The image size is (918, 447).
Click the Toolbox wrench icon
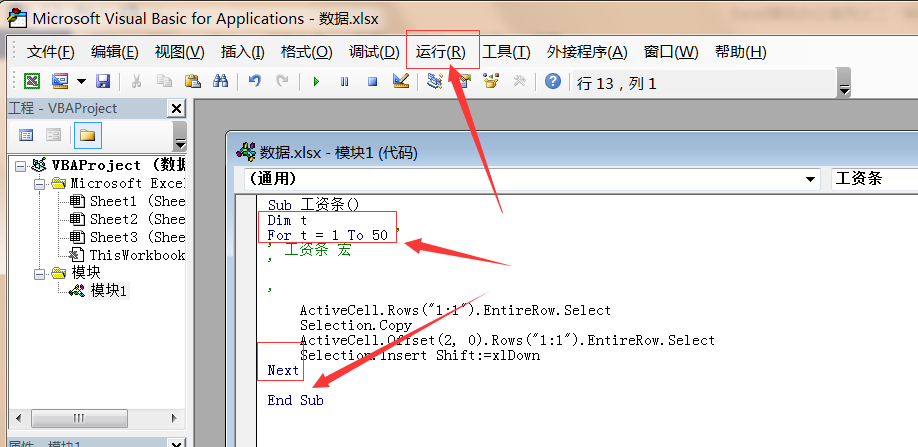point(519,81)
